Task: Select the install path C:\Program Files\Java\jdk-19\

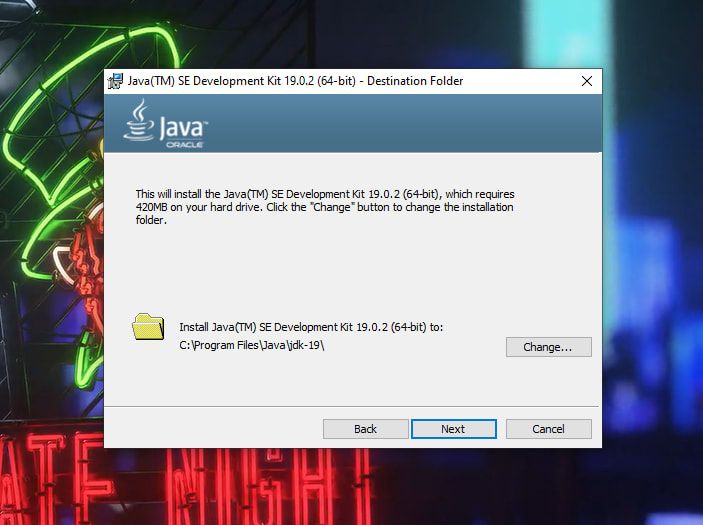Action: (x=252, y=345)
